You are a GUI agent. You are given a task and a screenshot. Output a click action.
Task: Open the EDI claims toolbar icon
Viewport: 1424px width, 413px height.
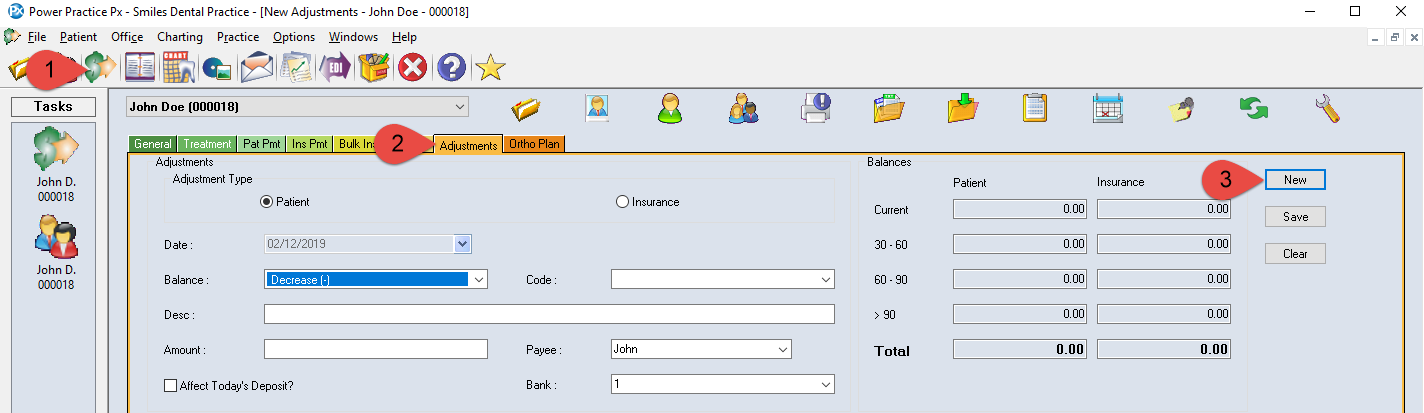335,68
